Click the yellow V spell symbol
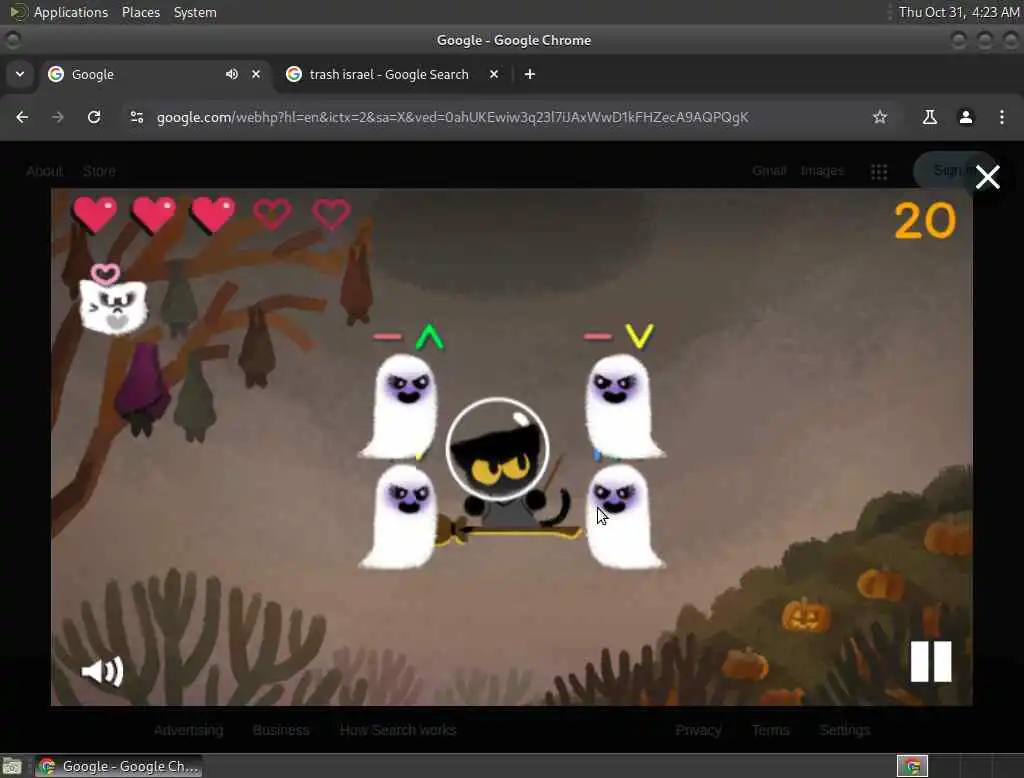The height and width of the screenshot is (778, 1024). point(639,336)
